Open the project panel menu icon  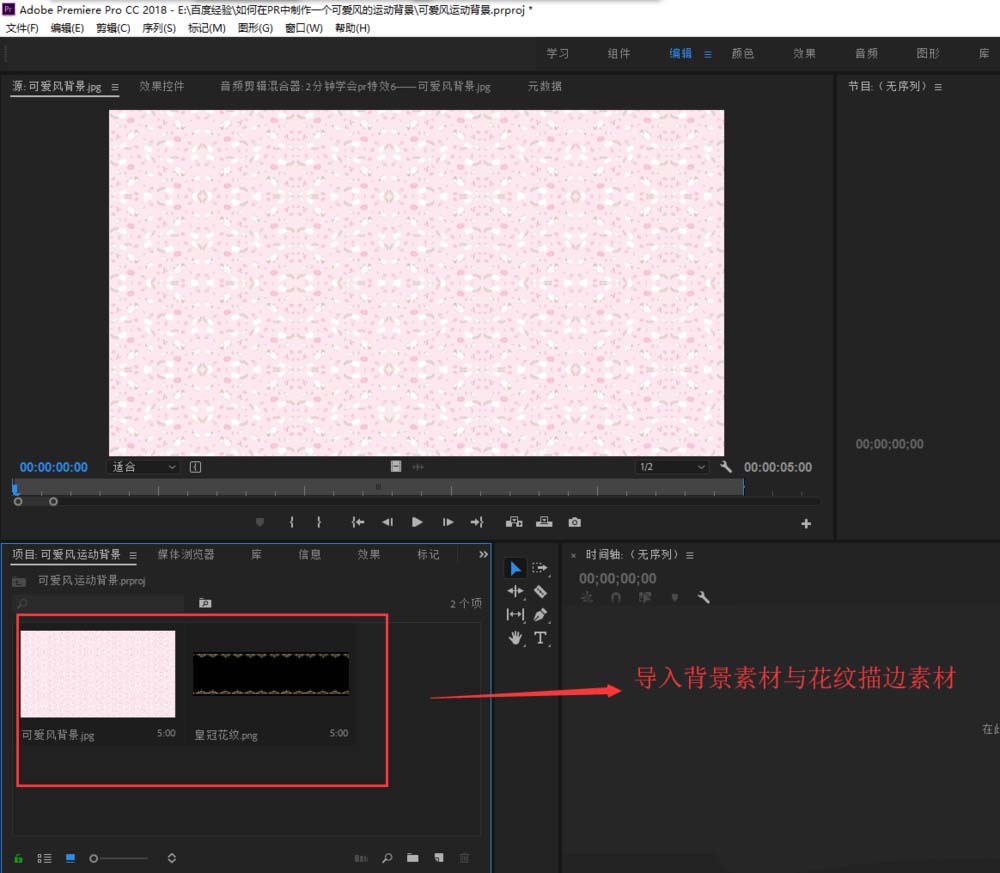pos(133,555)
